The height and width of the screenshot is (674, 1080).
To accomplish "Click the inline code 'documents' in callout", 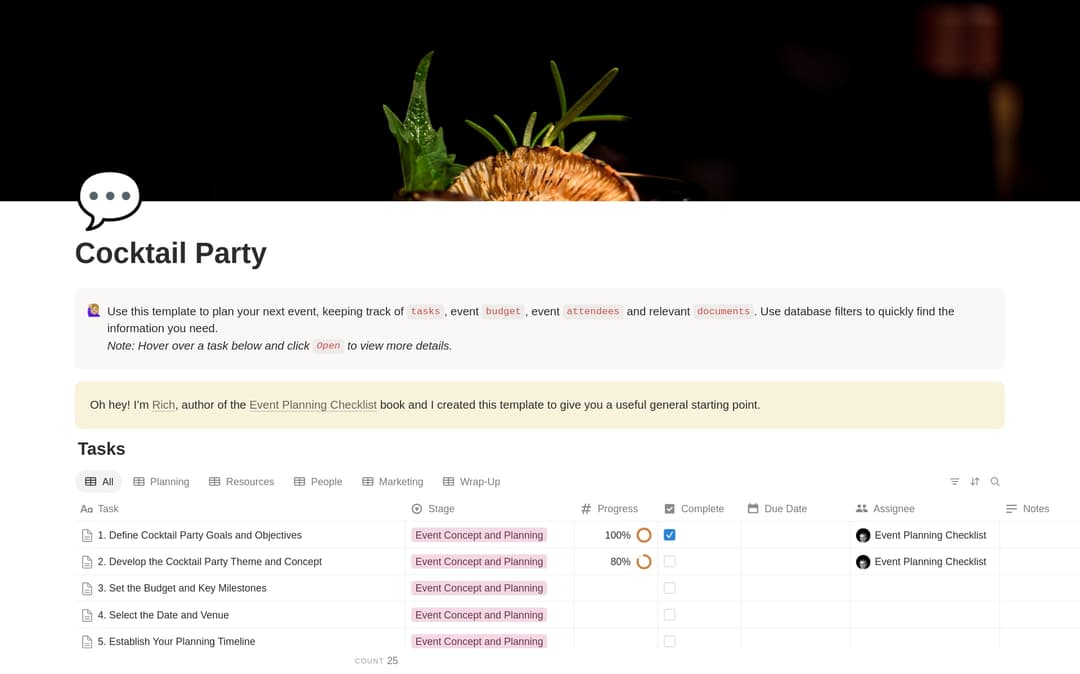I will coord(723,311).
